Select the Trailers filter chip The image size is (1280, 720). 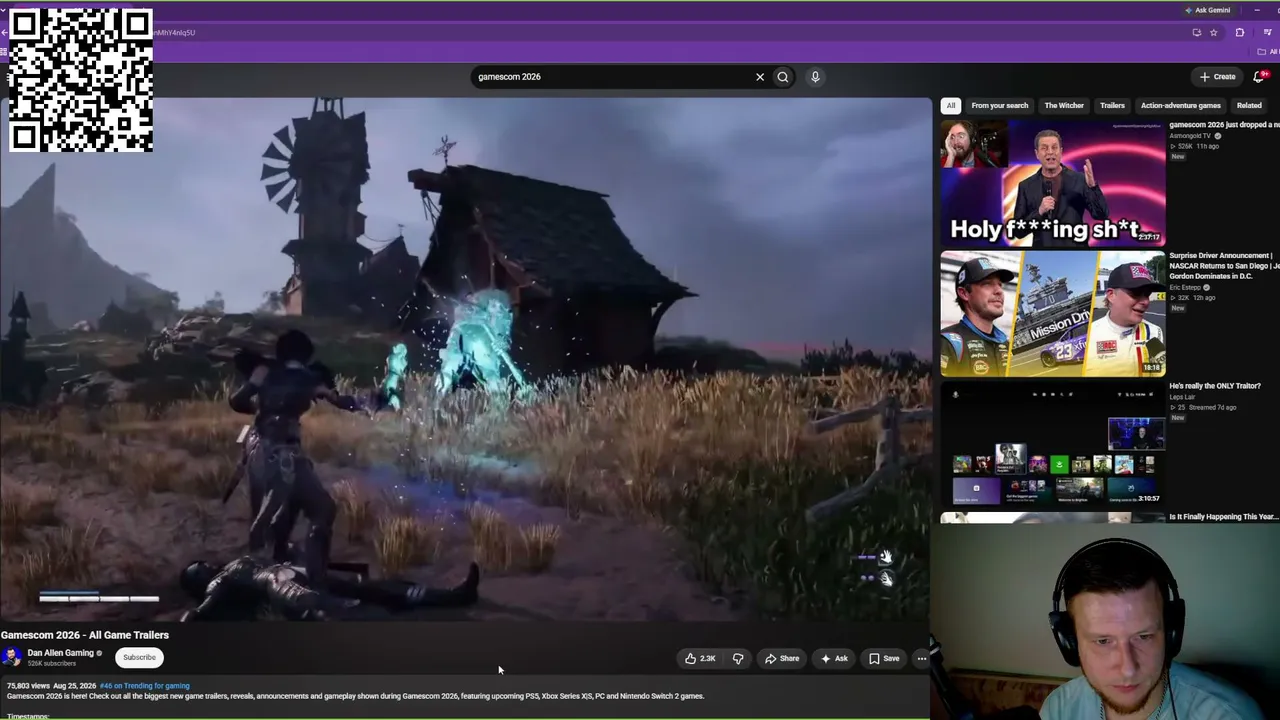[1112, 105]
